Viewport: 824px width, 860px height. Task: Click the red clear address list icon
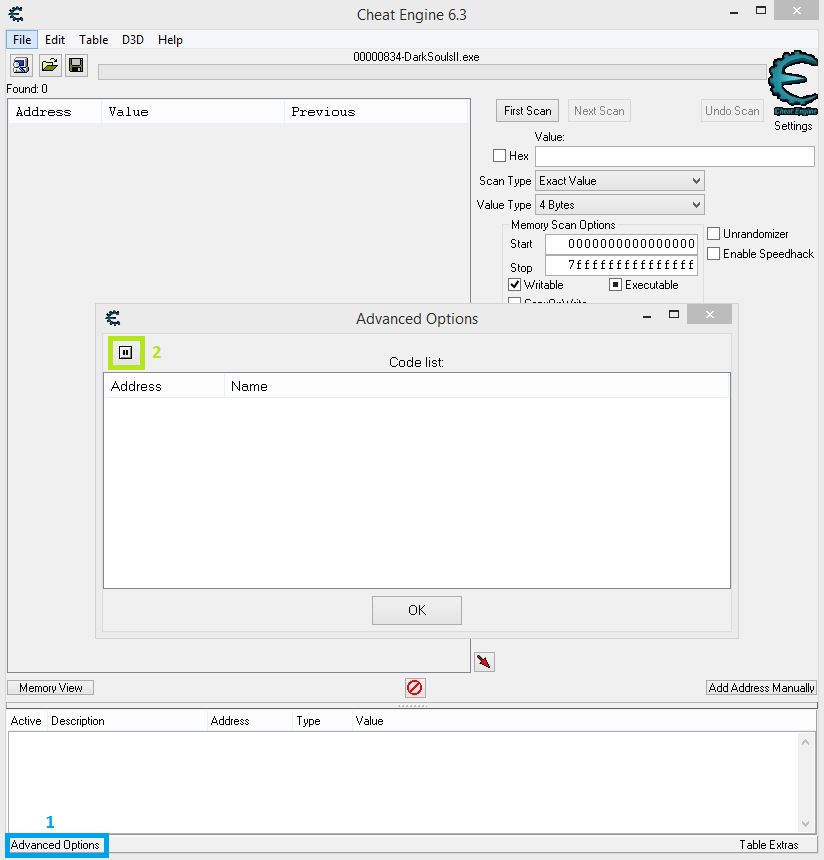[415, 687]
